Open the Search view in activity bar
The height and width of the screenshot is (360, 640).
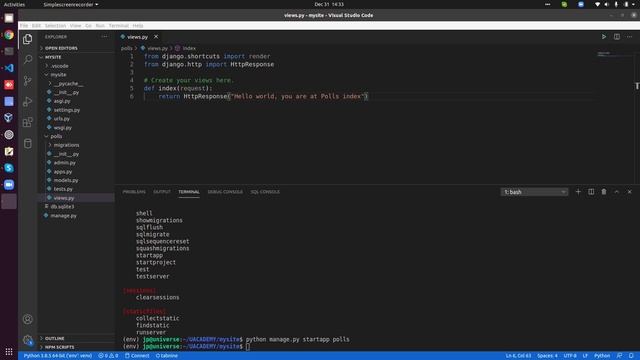click(x=27, y=60)
